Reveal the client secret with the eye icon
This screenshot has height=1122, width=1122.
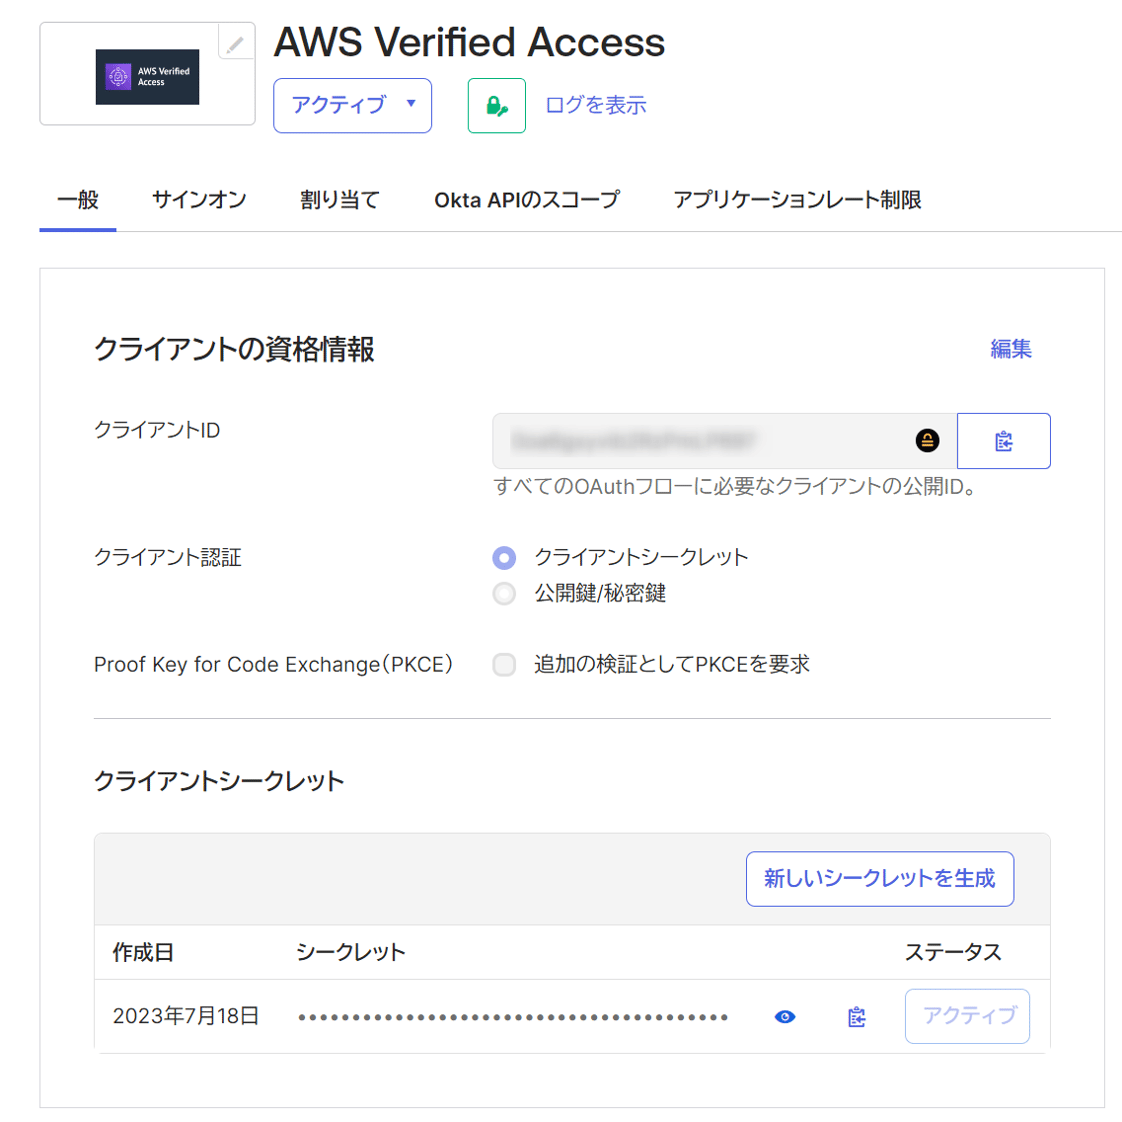[784, 1016]
